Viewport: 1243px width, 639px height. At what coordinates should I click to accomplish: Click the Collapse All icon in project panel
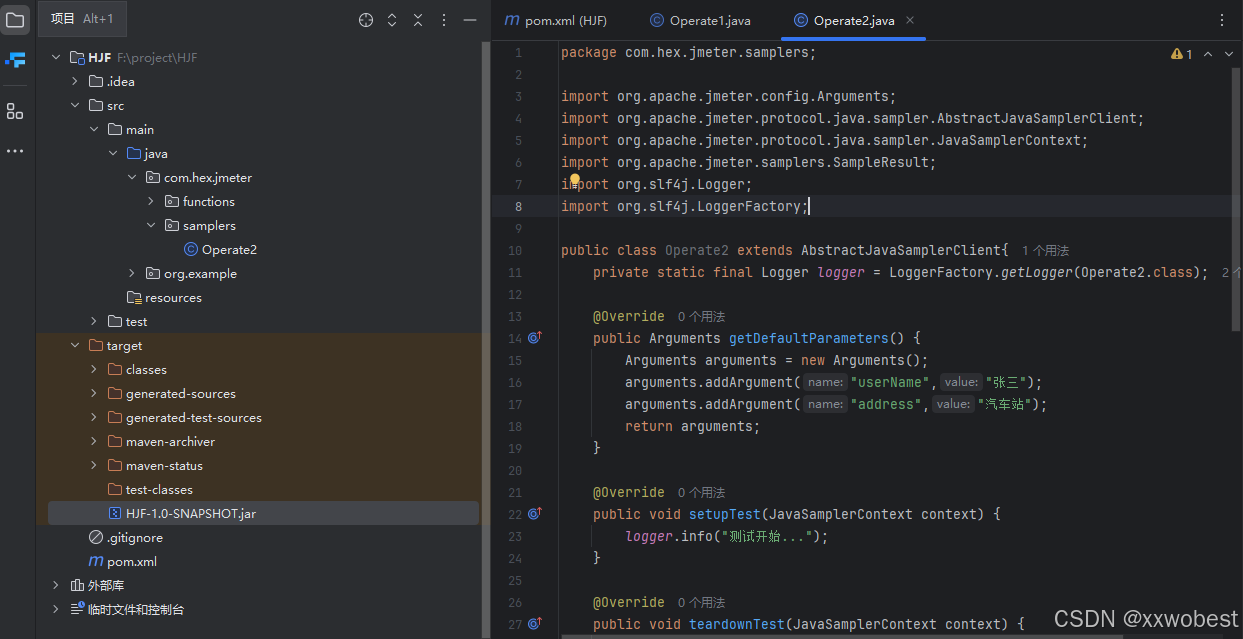click(x=418, y=20)
